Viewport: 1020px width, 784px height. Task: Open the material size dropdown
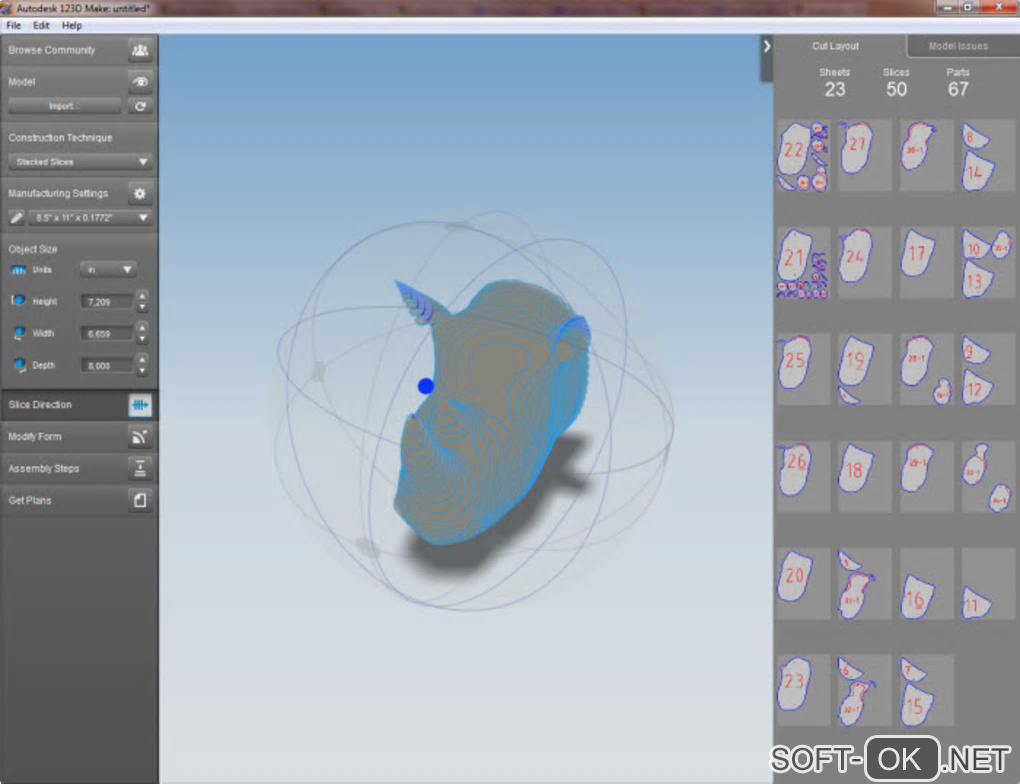90,217
